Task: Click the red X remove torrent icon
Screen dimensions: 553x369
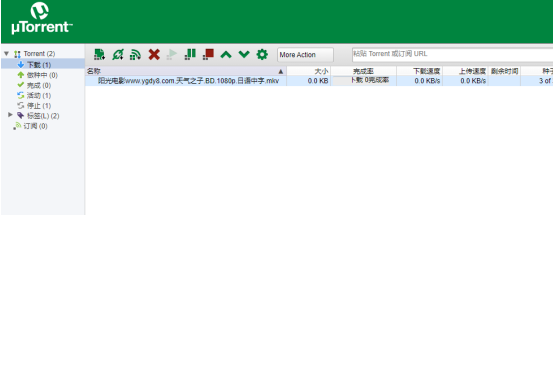Action: click(154, 54)
